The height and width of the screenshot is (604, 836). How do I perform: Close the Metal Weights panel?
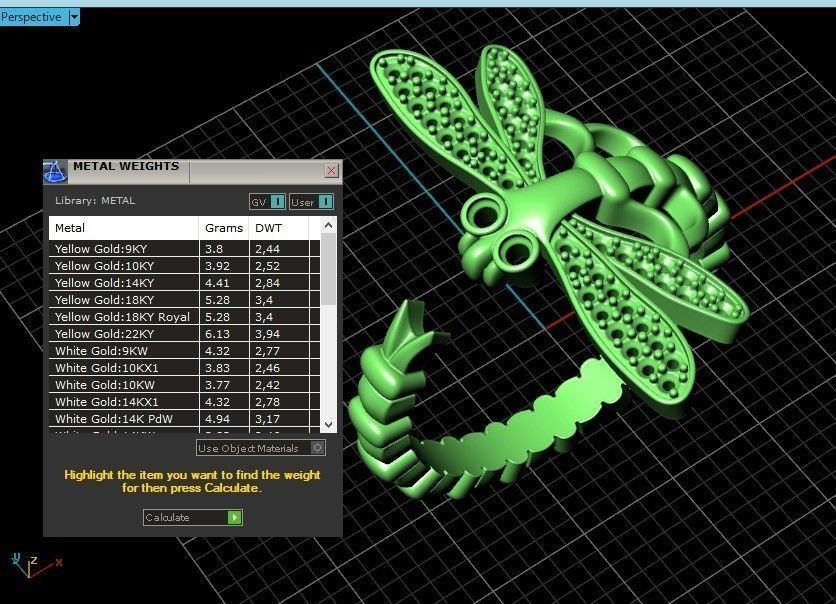point(332,171)
